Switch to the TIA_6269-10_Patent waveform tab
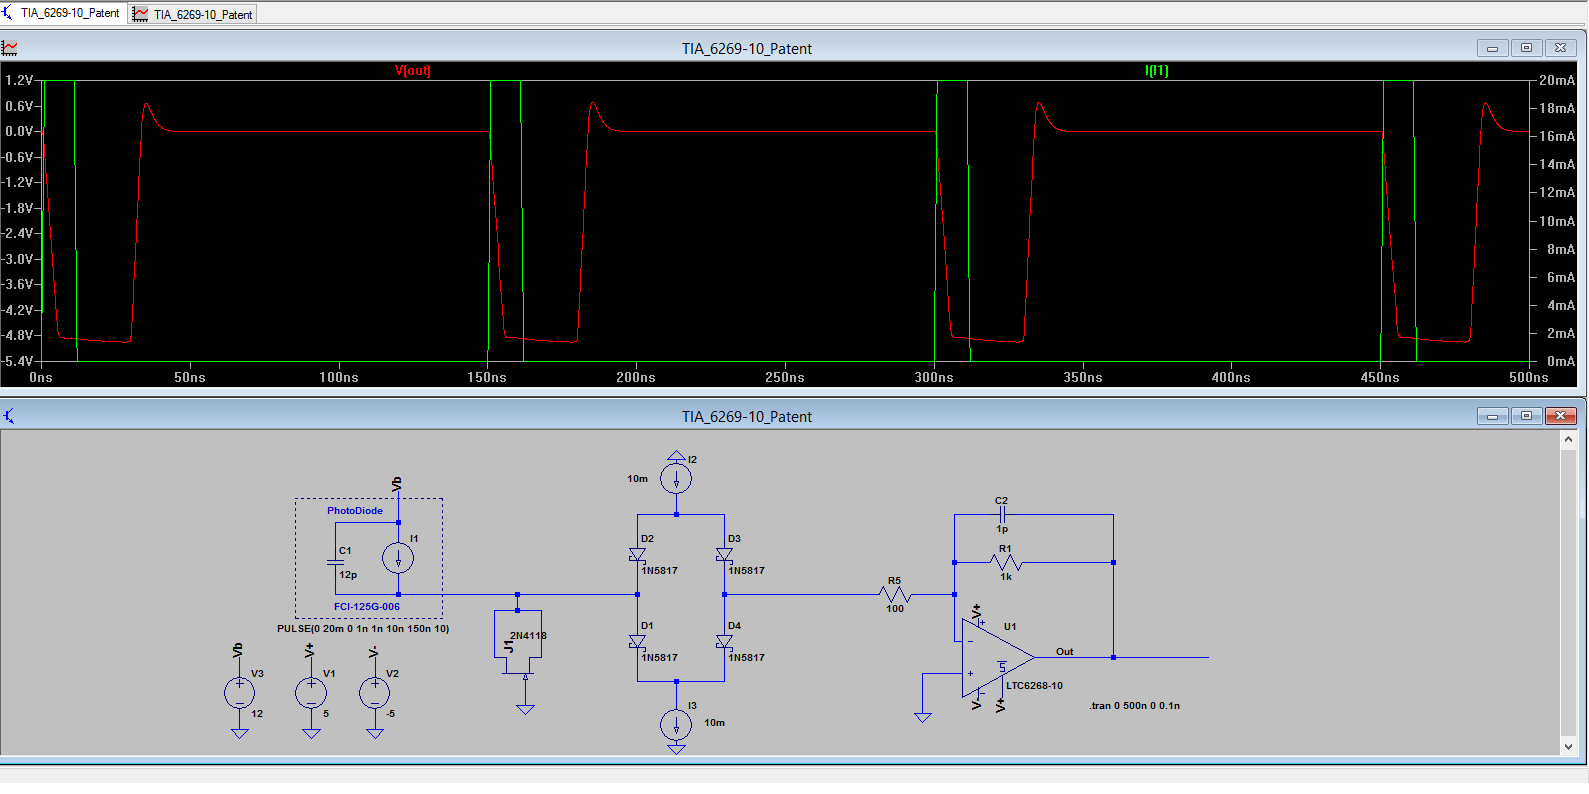Image resolution: width=1589 pixels, height=794 pixels. click(193, 14)
